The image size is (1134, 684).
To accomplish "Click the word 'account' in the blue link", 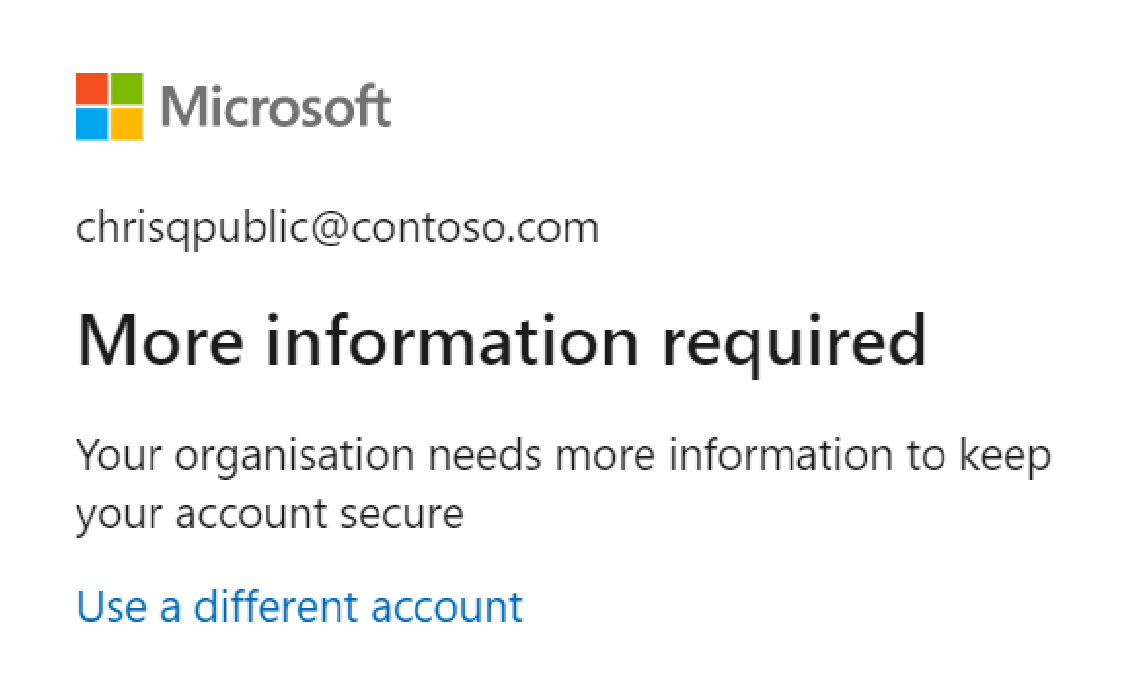I will tap(447, 608).
